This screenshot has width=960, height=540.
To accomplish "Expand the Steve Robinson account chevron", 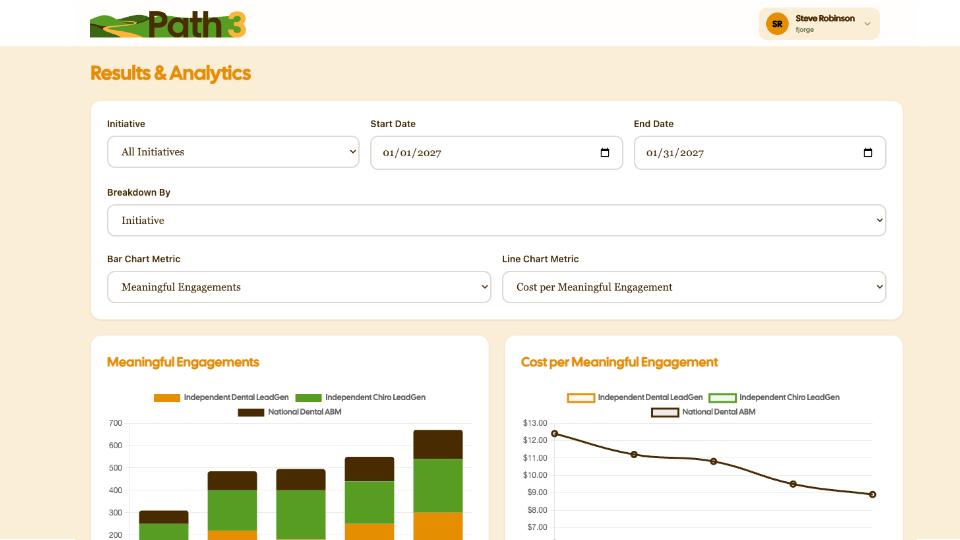I will pyautogui.click(x=867, y=24).
